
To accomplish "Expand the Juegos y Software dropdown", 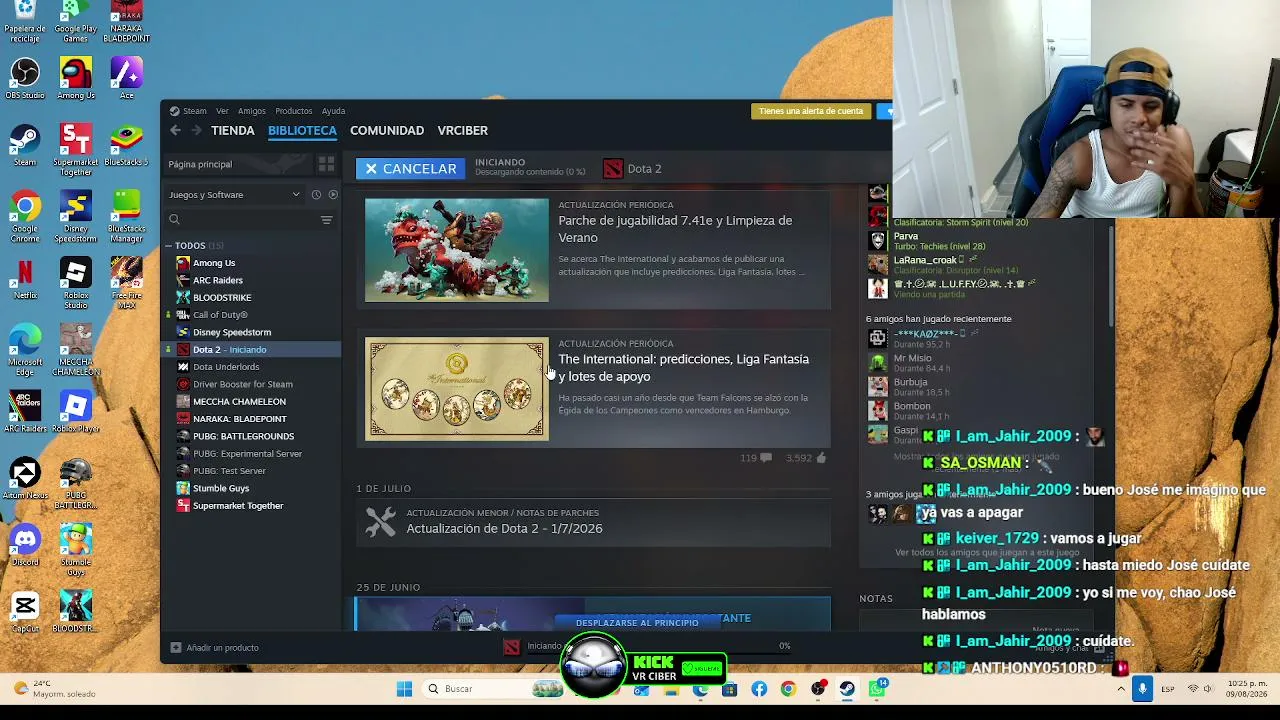I will click(235, 195).
